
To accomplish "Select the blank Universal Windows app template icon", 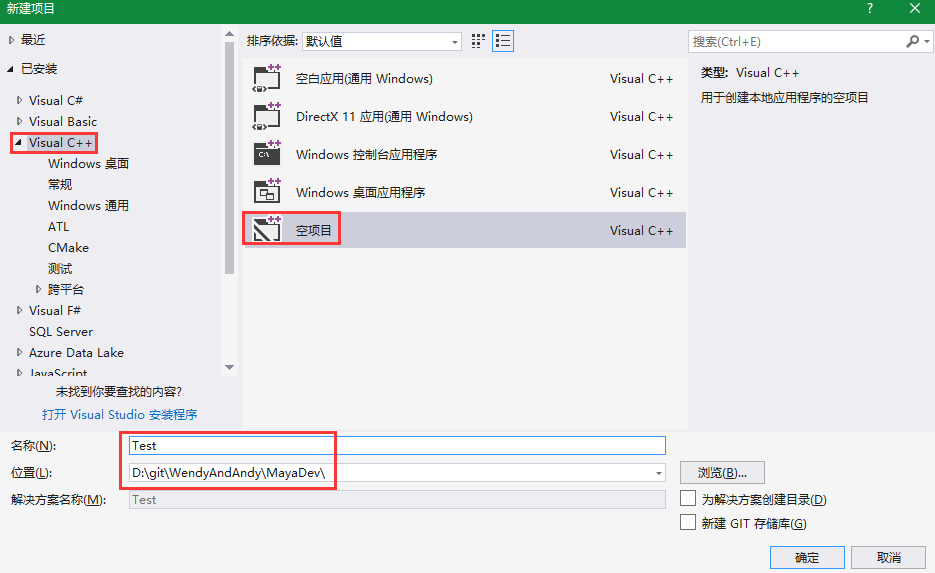I will [267, 79].
